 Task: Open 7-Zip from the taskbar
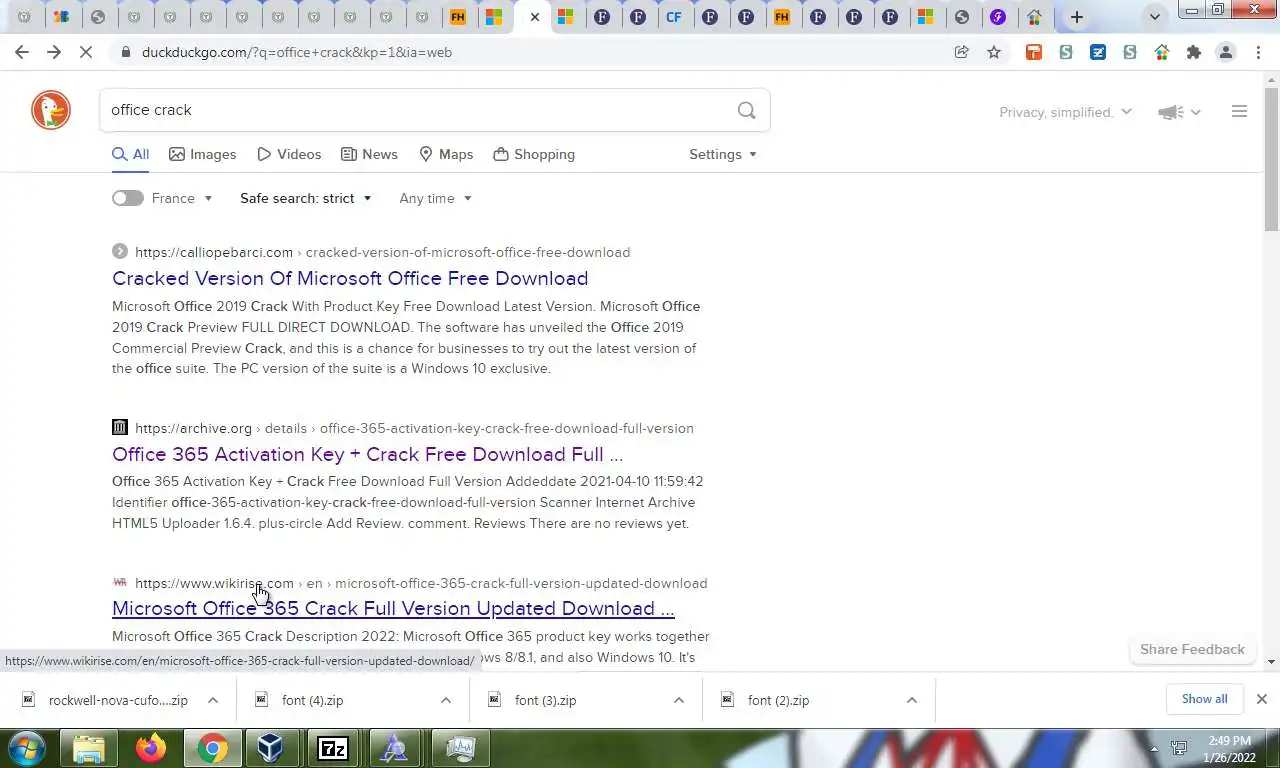333,748
